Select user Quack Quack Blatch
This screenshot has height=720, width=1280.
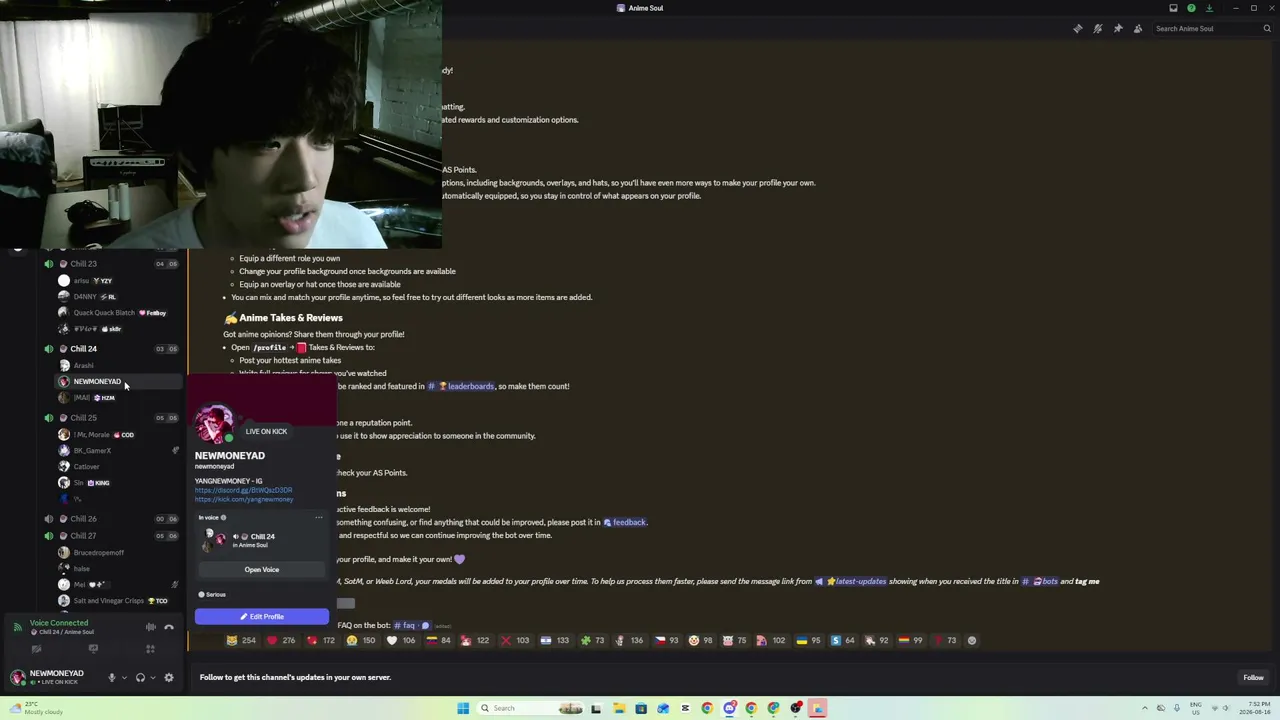[x=104, y=313]
